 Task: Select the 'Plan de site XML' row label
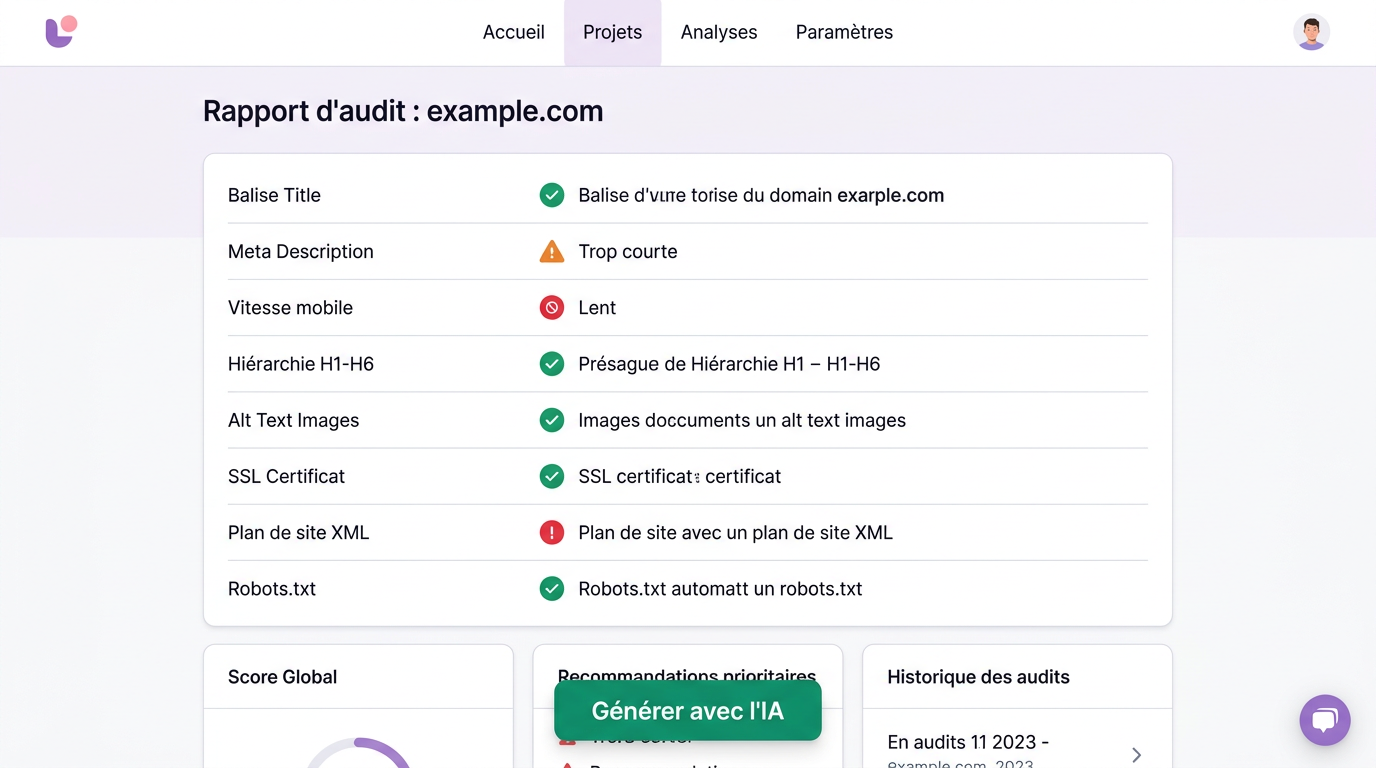coord(299,532)
